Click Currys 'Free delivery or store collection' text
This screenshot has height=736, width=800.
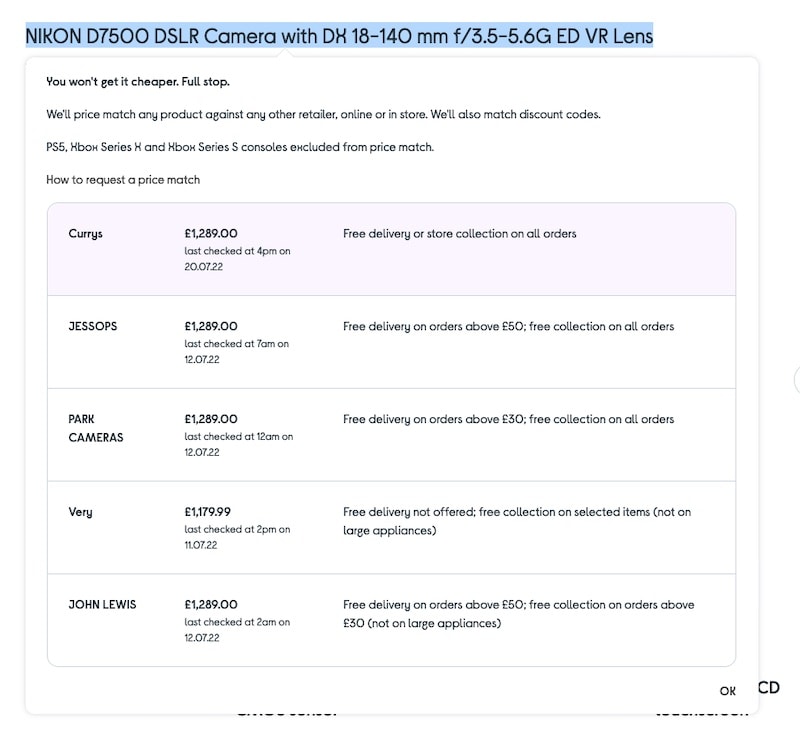(x=459, y=234)
